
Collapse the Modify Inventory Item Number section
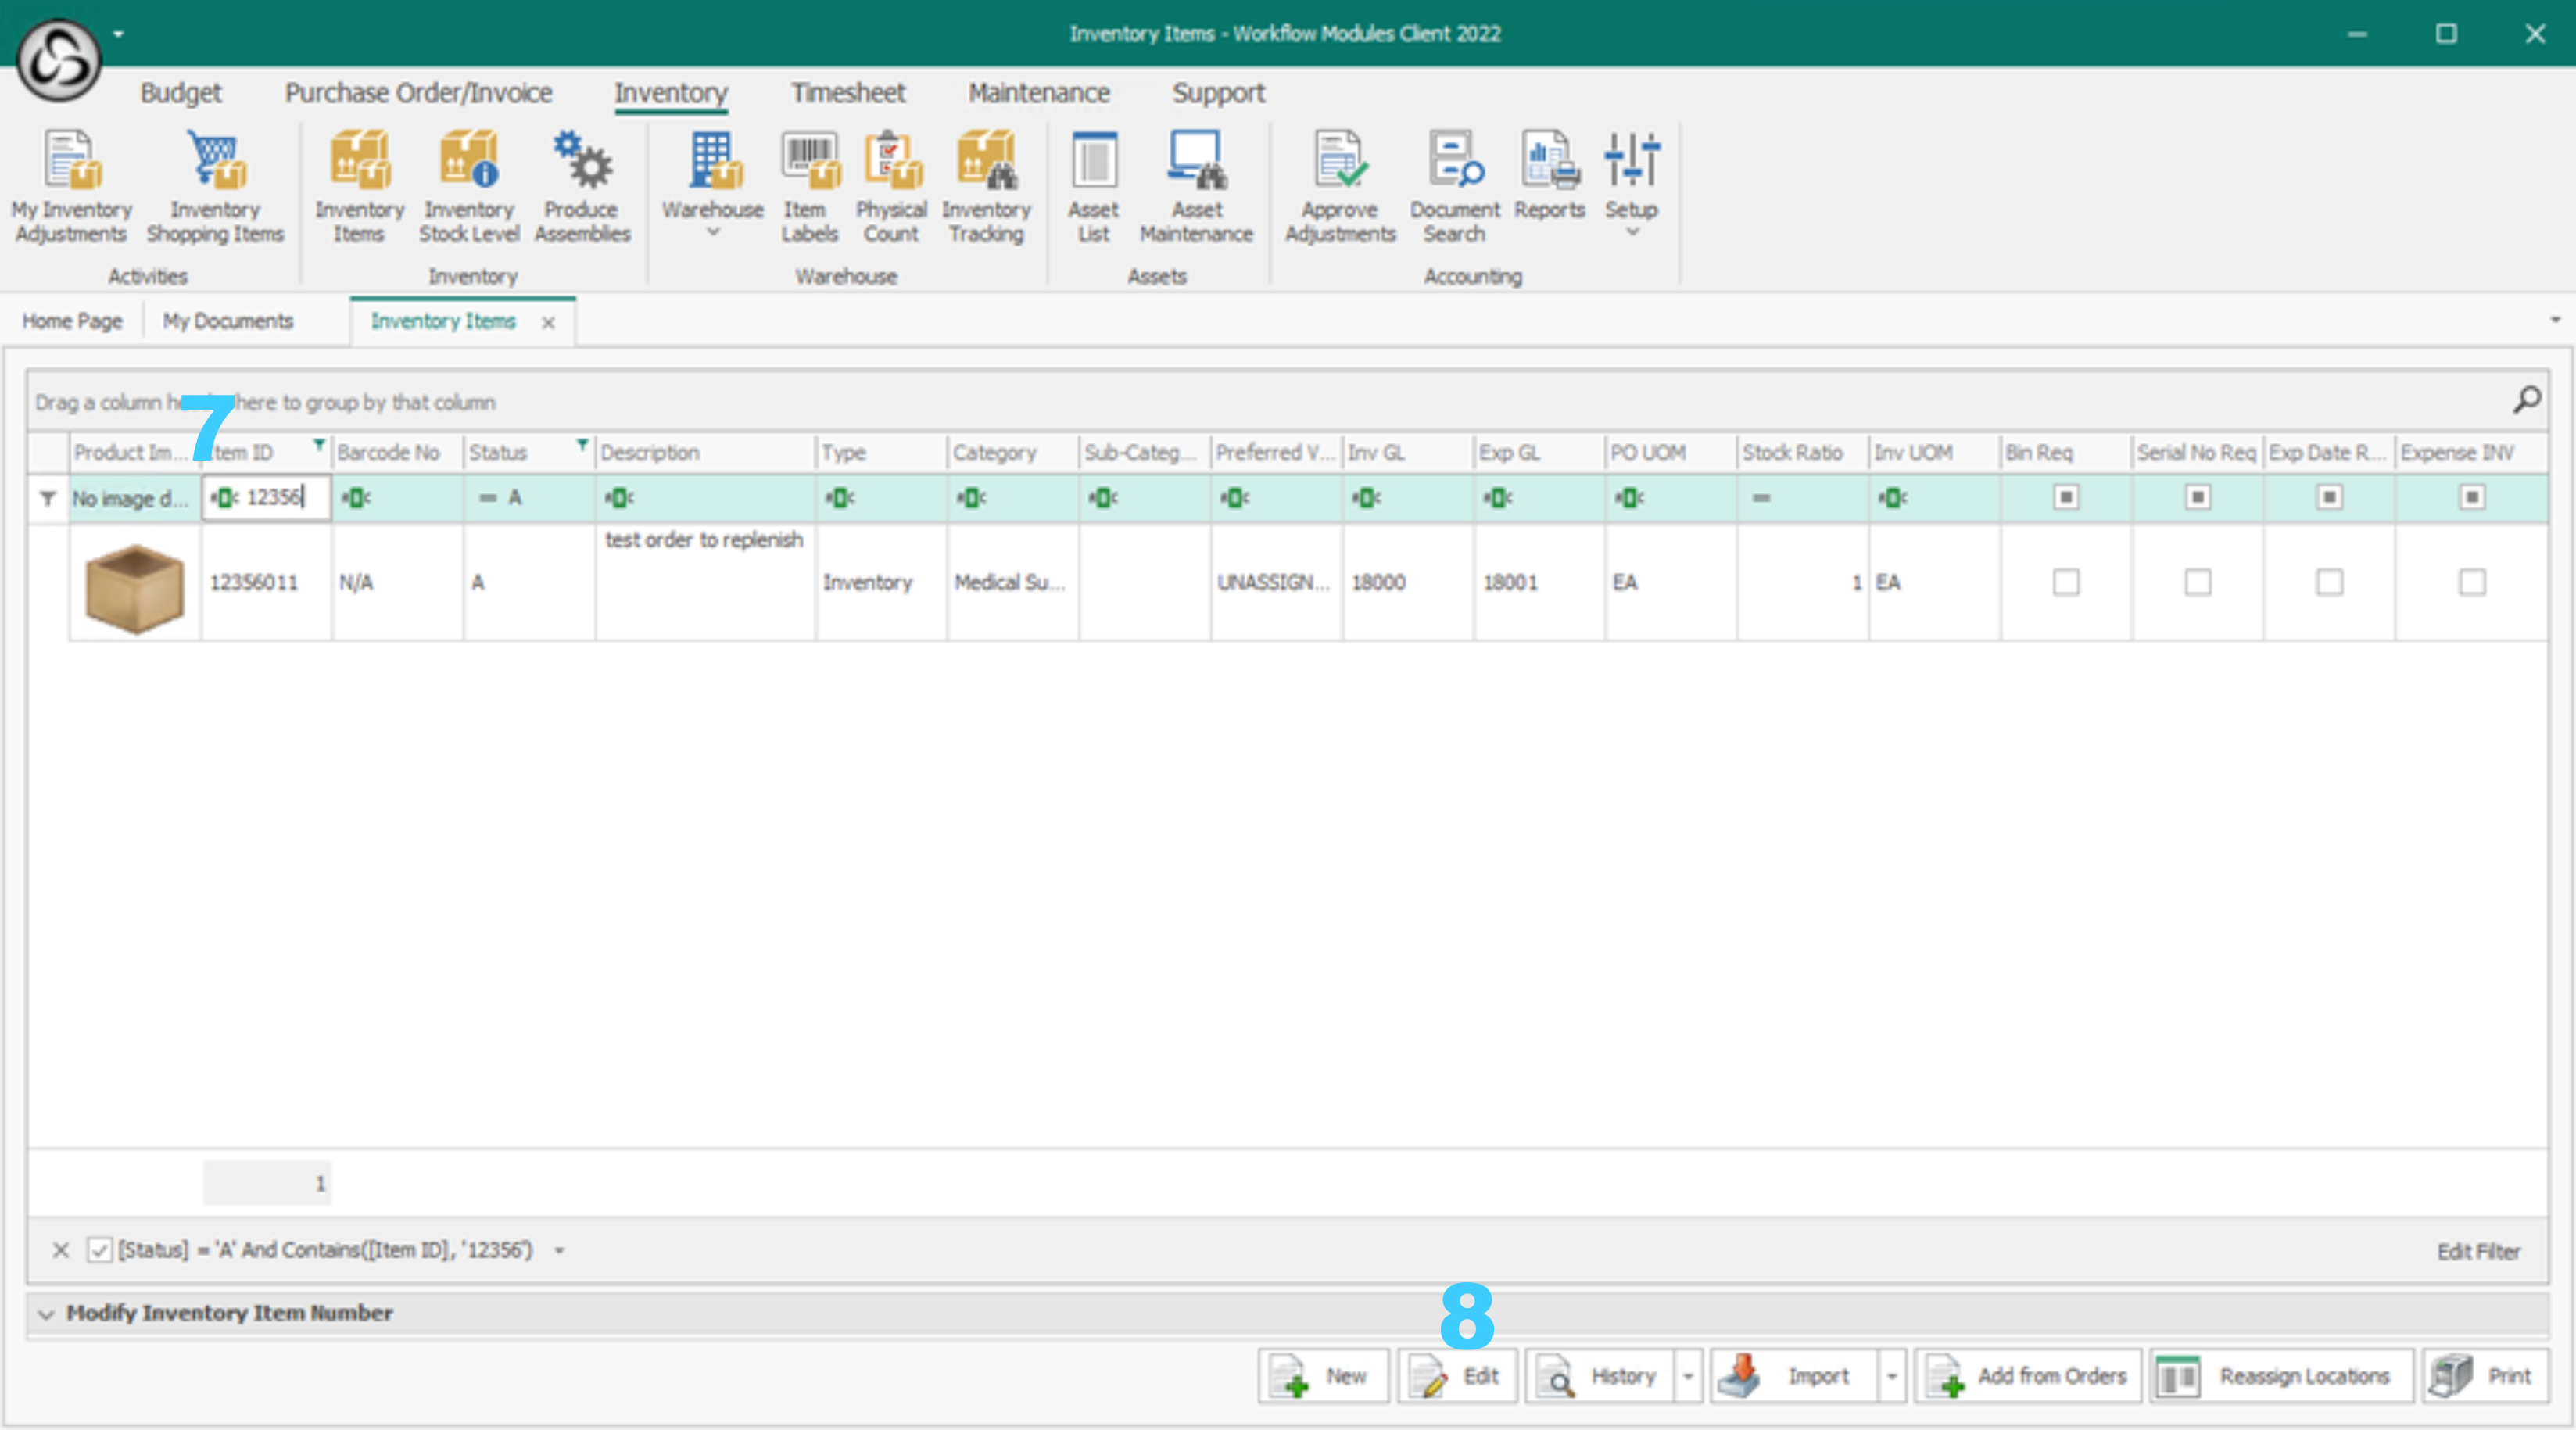pyautogui.click(x=46, y=1314)
